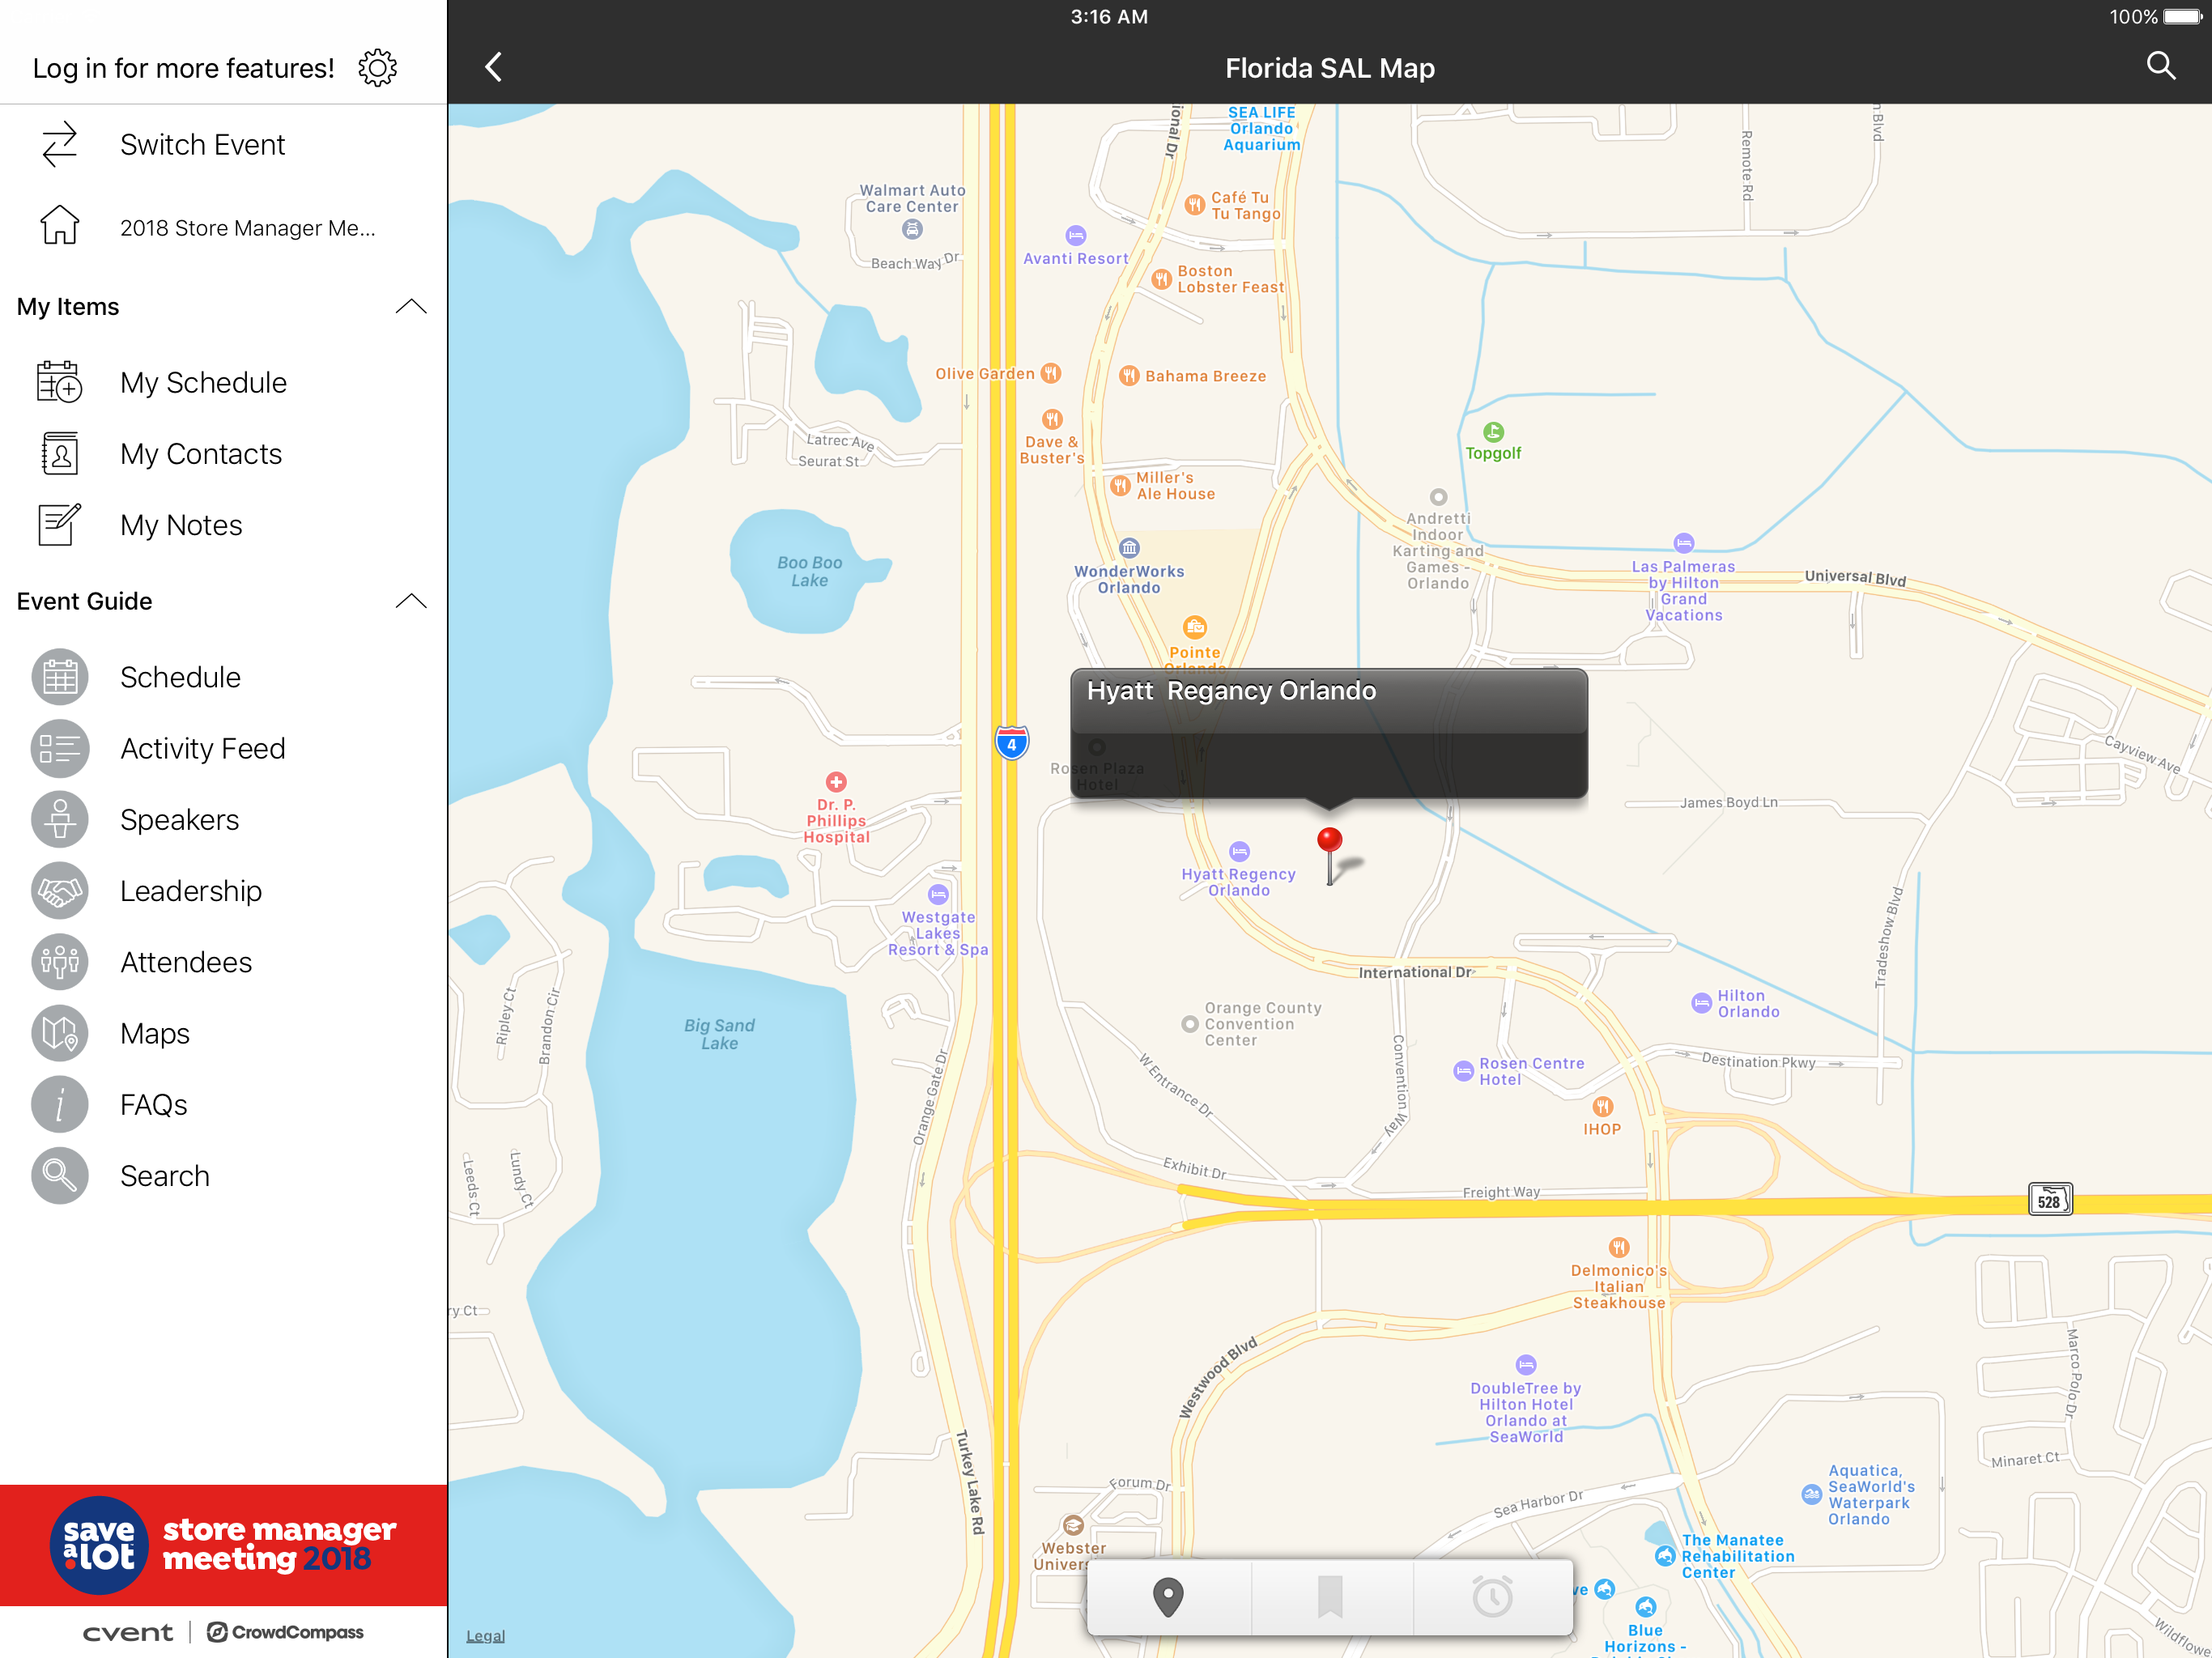Viewport: 2212px width, 1658px height.
Task: Tap the Aquatica SeaWorld's Waterpark label
Action: [x=1871, y=1494]
